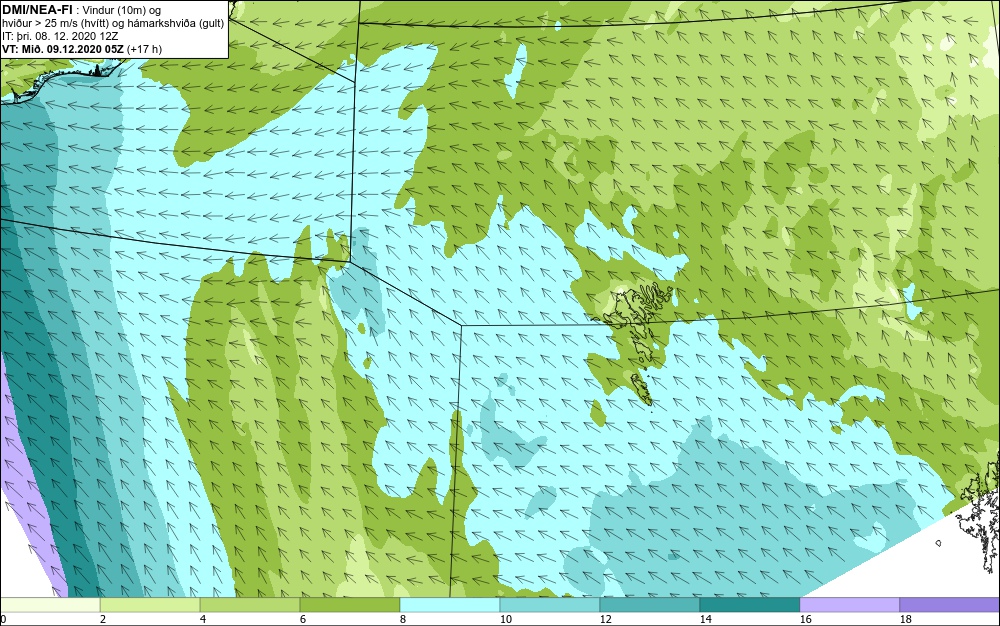1000x626 pixels.
Task: Click the legend tick label '8'
Action: pos(402,619)
